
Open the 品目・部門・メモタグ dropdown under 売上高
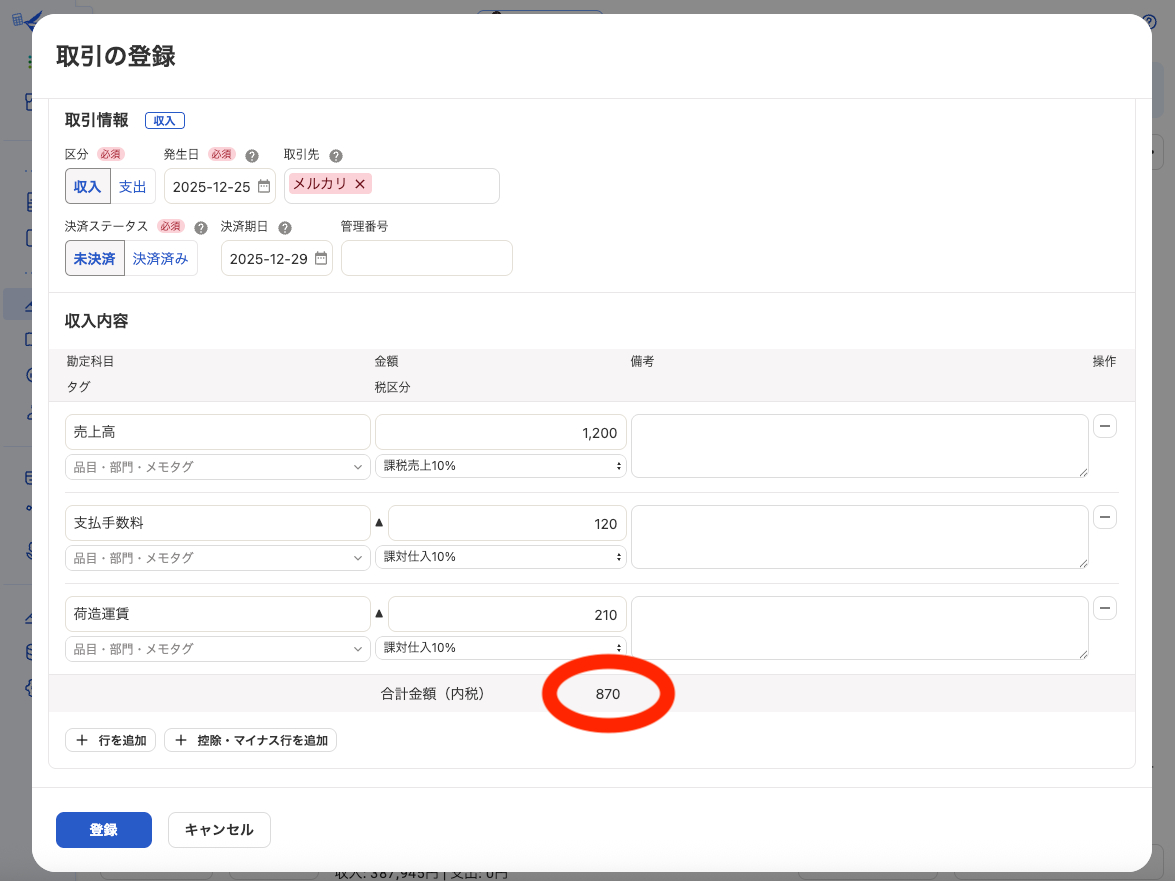[x=217, y=466]
